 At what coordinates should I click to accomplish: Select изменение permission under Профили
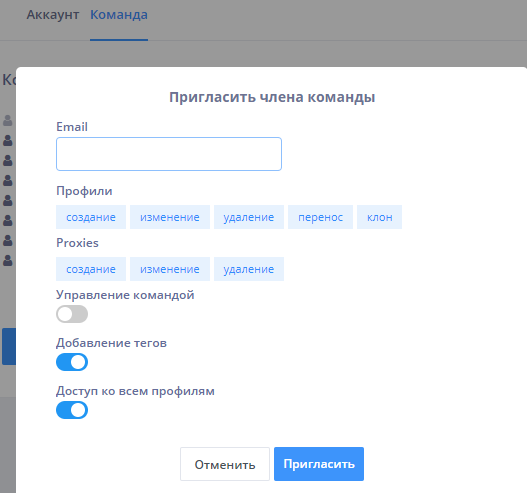coord(170,217)
